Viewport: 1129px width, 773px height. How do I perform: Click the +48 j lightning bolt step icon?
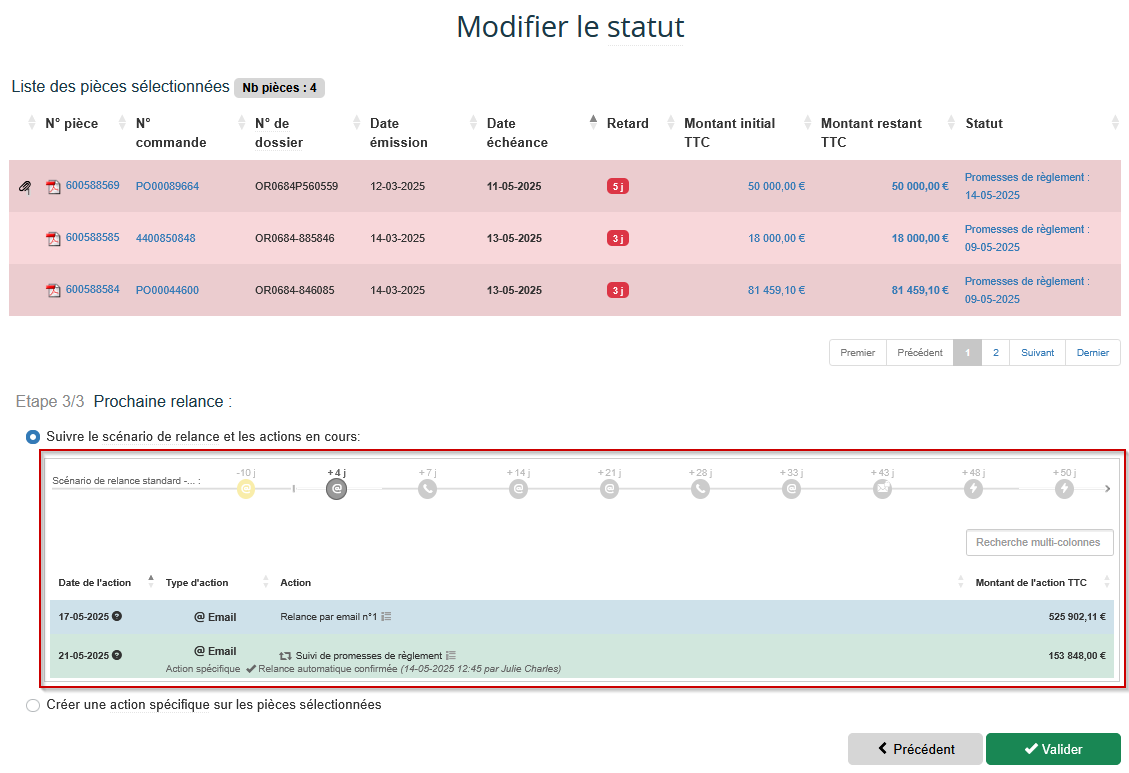[x=974, y=489]
